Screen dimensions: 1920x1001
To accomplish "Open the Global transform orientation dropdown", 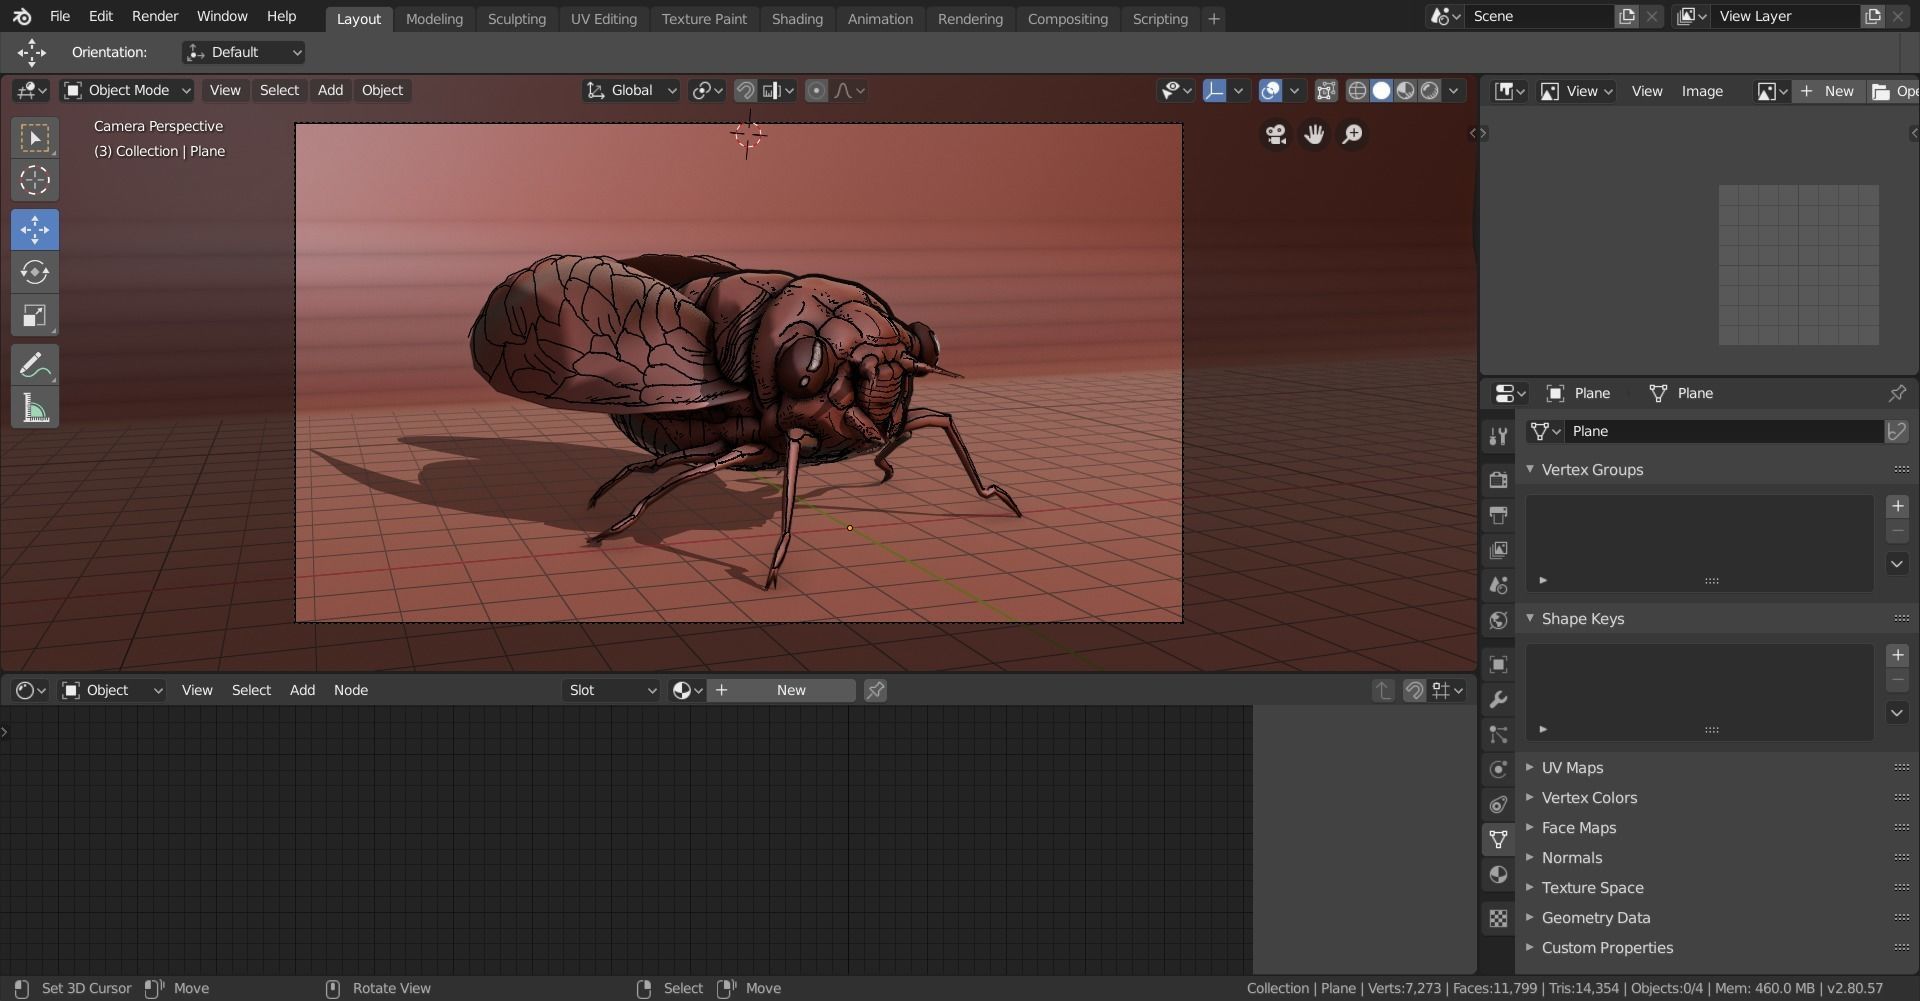I will pos(631,90).
